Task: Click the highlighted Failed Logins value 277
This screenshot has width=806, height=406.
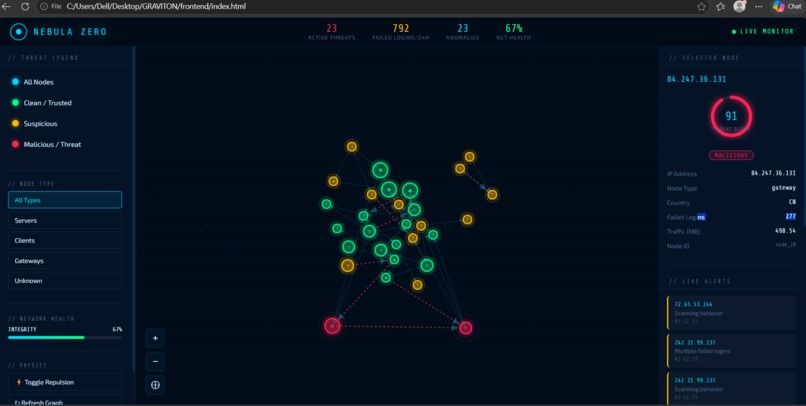Action: click(x=791, y=216)
